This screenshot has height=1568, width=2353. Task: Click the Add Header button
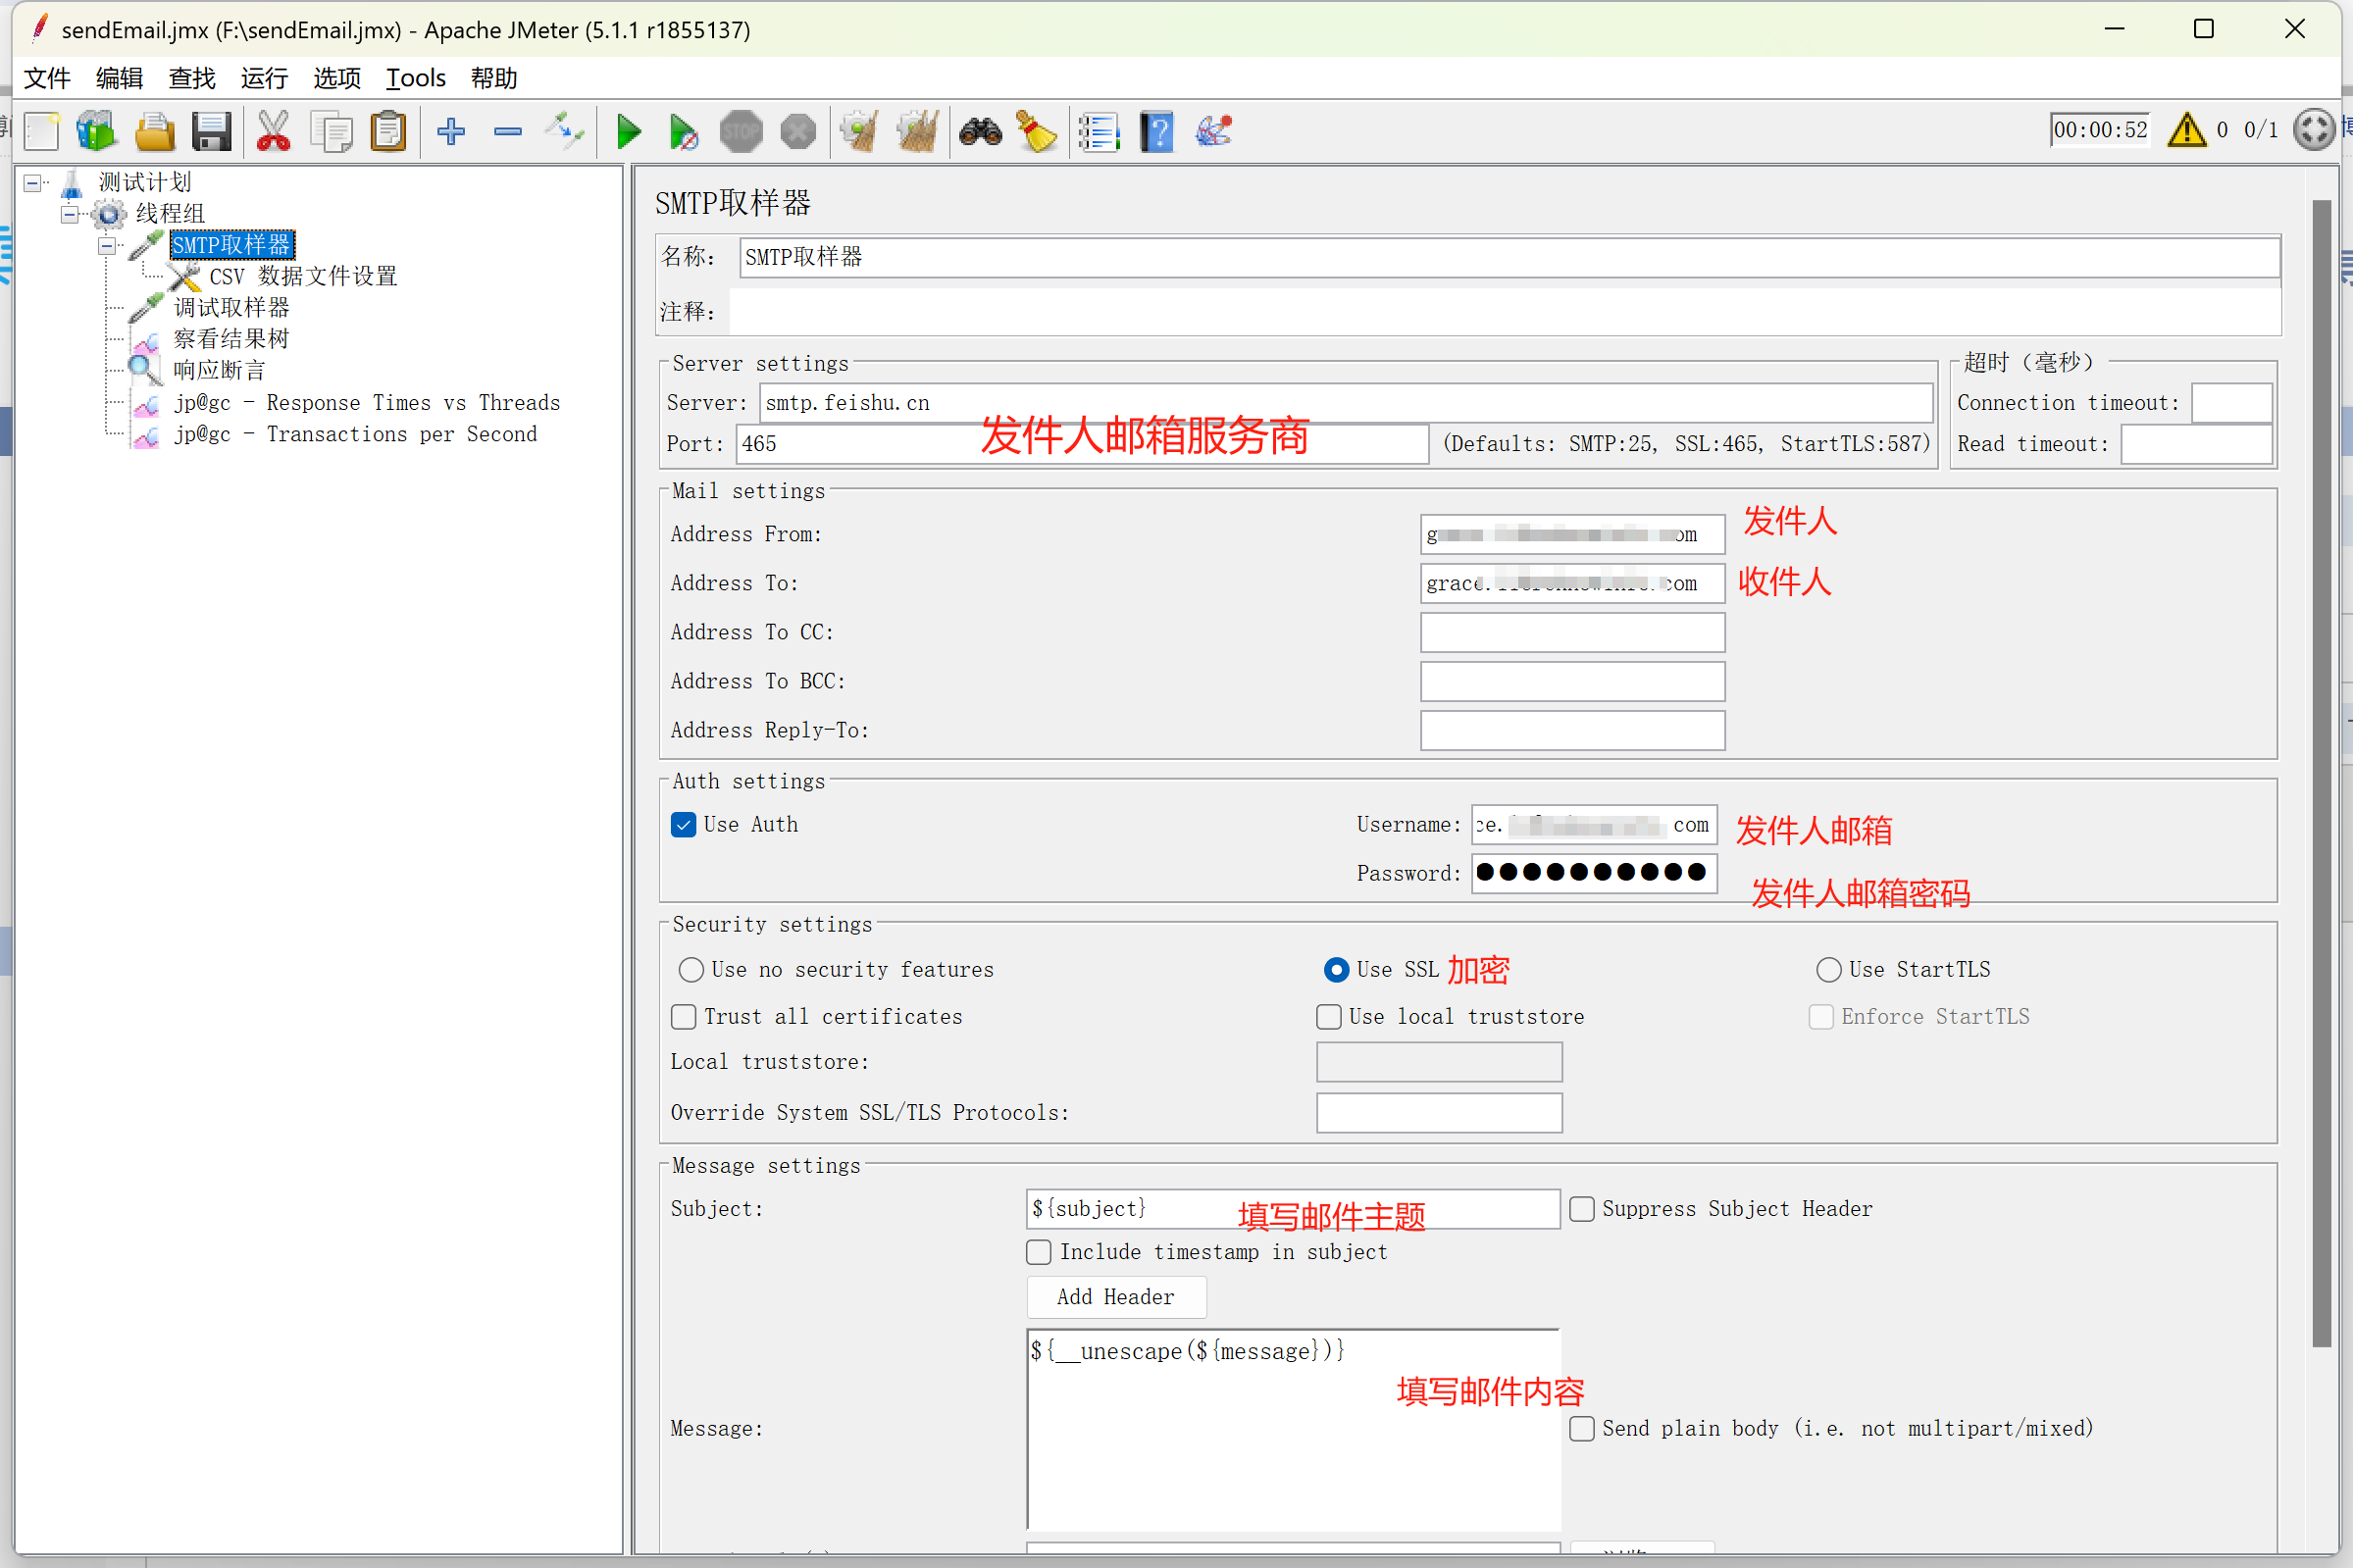point(1115,1296)
